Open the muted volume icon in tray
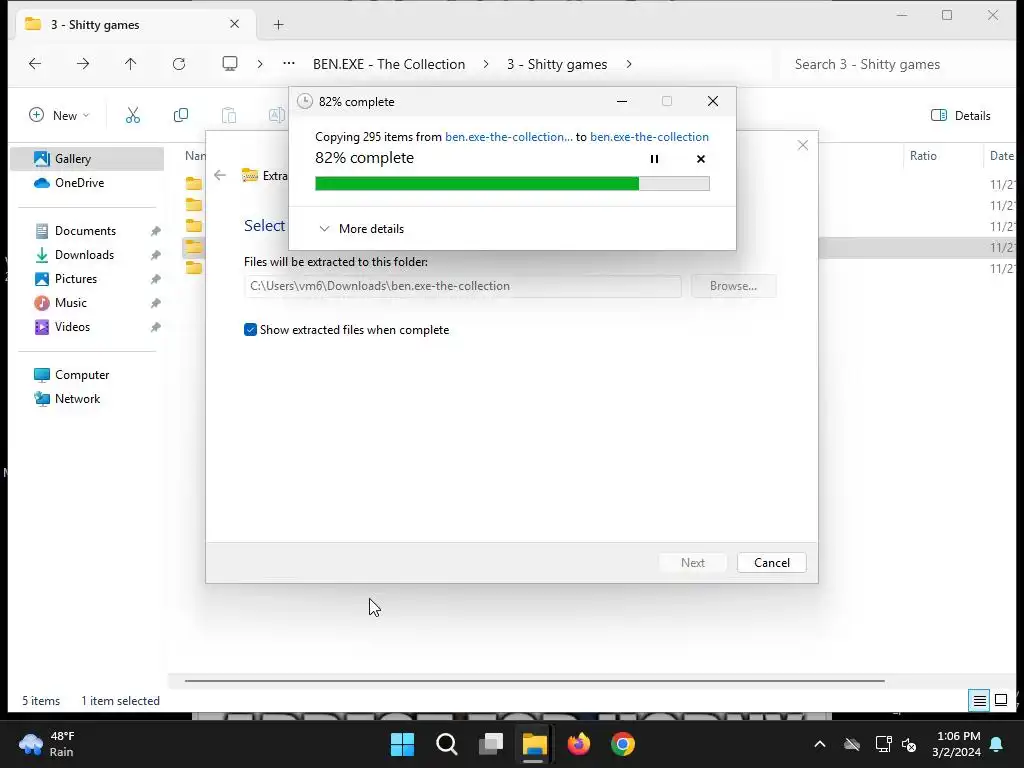This screenshot has height=768, width=1024. tap(908, 744)
